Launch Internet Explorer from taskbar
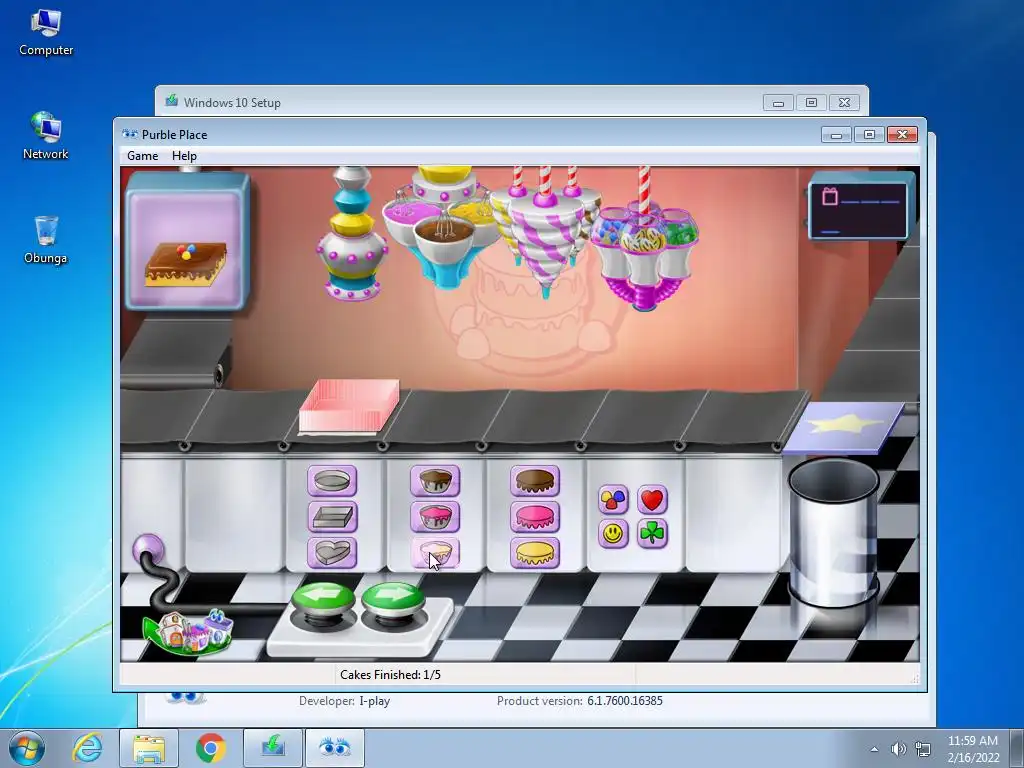Image resolution: width=1024 pixels, height=768 pixels. pyautogui.click(x=88, y=748)
